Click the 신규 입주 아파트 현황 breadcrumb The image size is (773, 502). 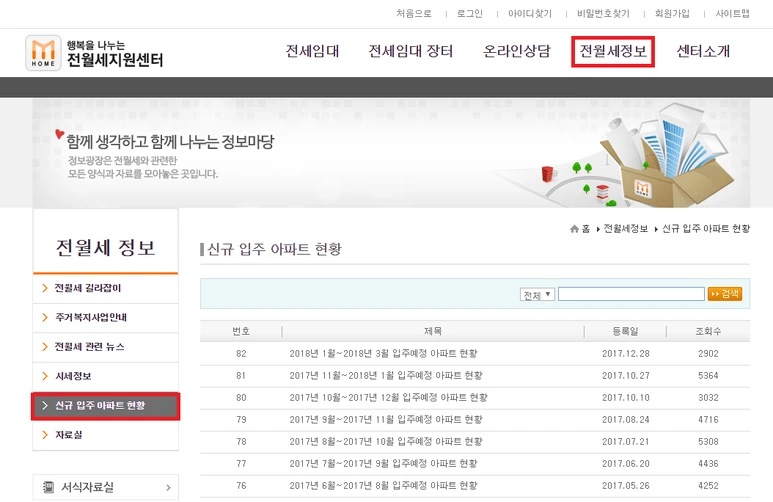(x=706, y=228)
